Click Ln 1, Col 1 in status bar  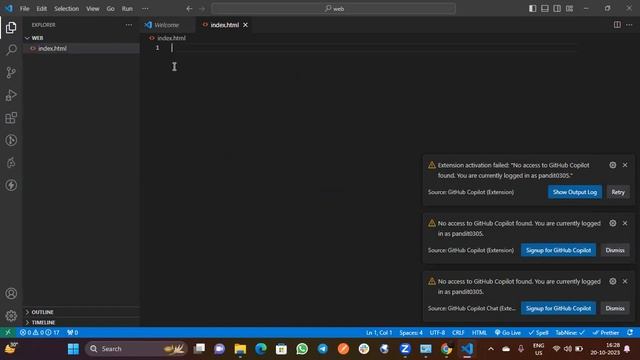point(379,332)
